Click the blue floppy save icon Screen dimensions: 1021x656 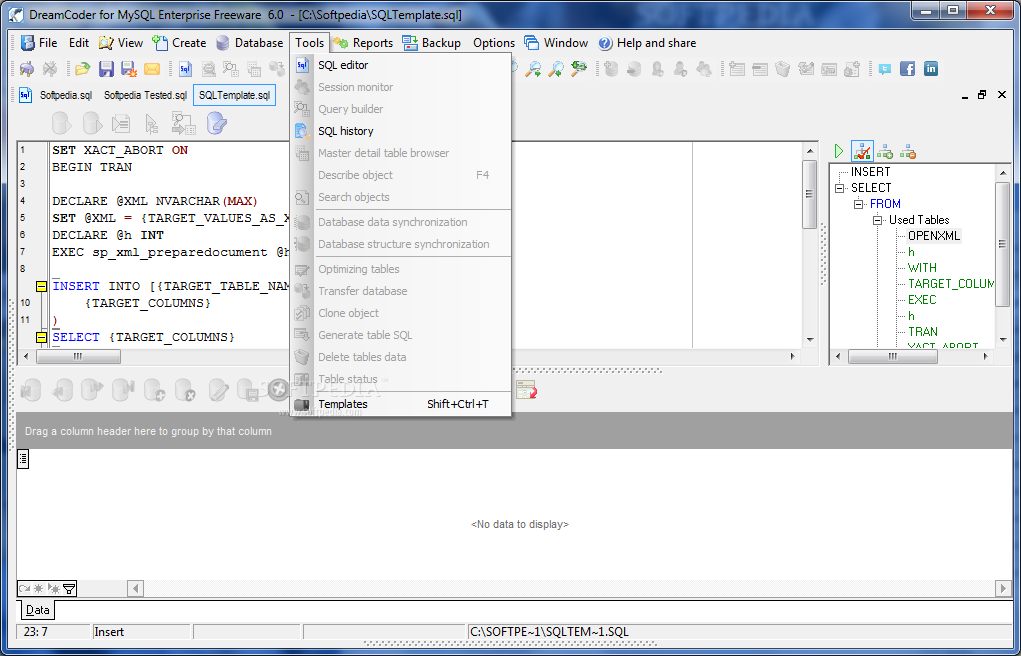pyautogui.click(x=106, y=68)
